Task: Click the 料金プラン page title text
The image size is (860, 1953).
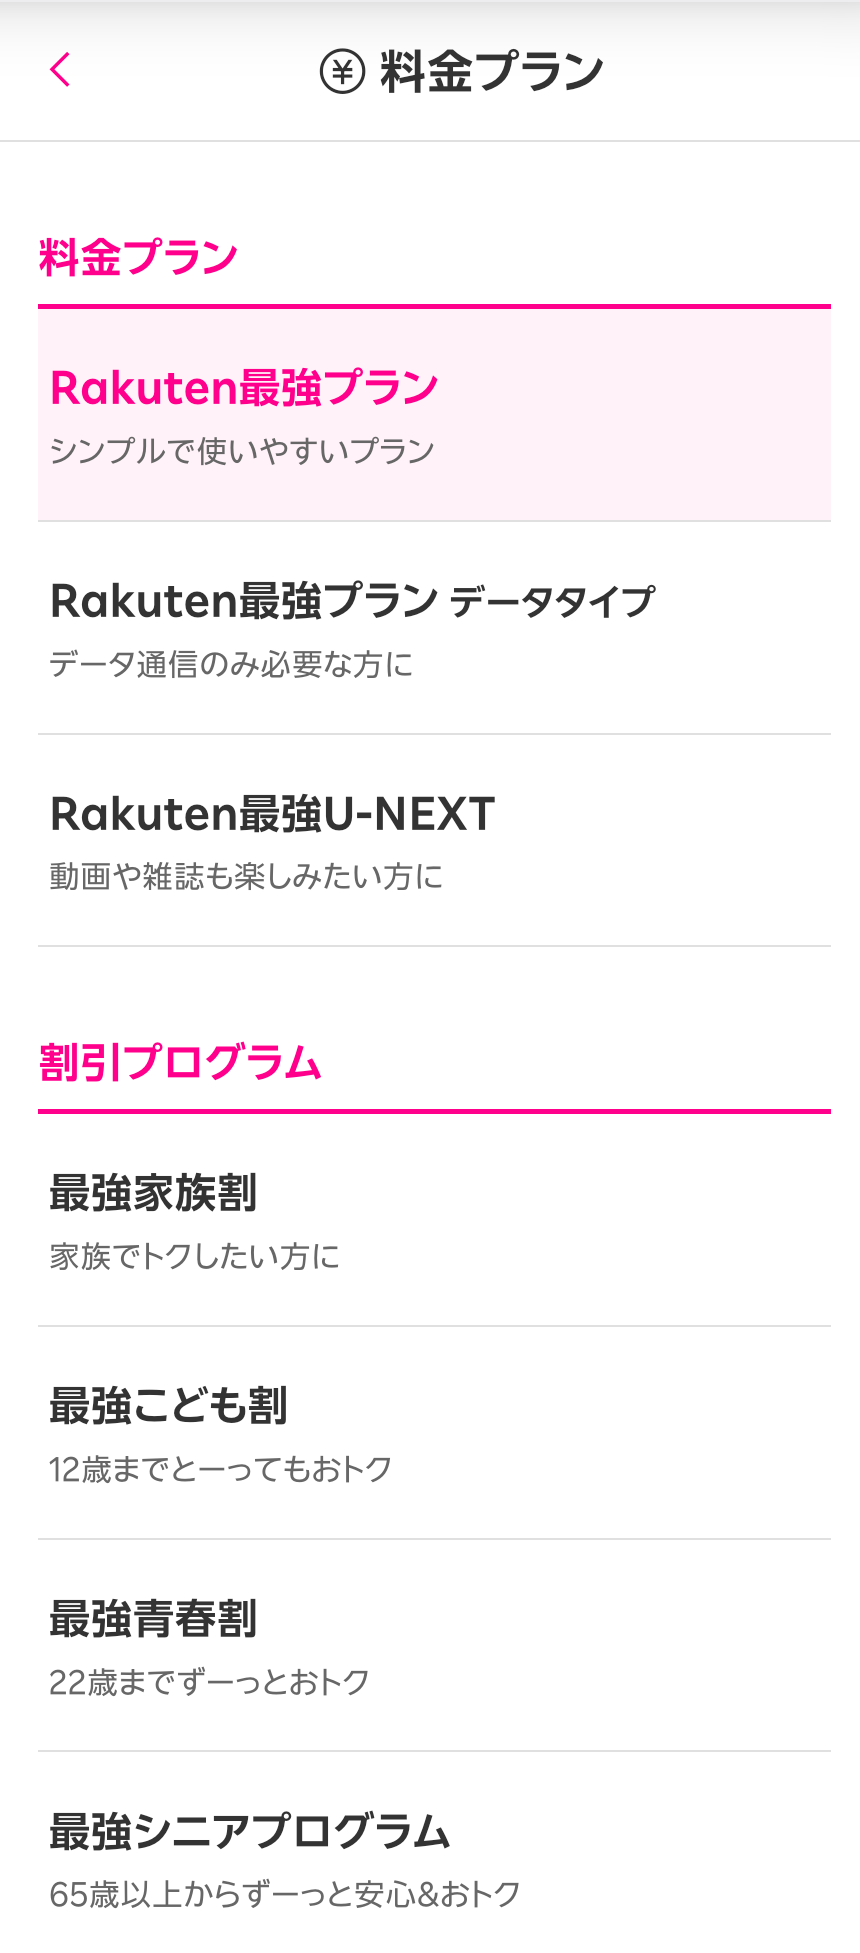Action: (492, 72)
